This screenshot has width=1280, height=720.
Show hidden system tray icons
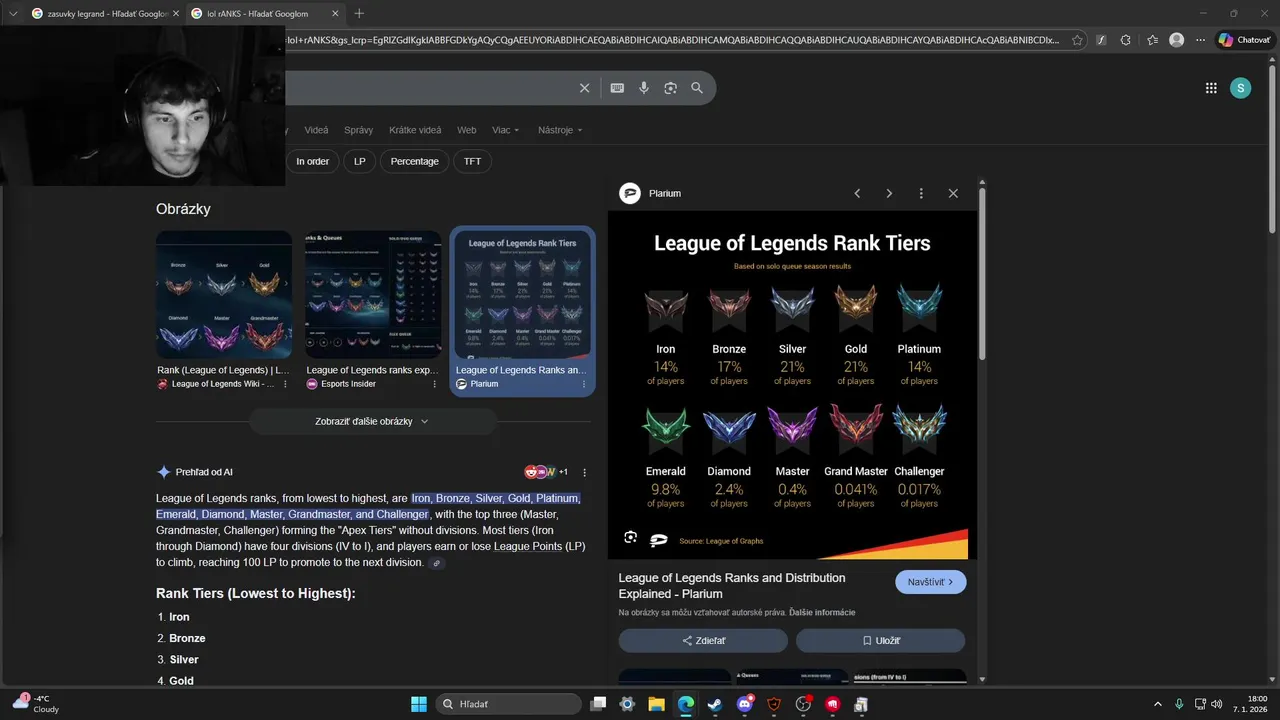pyautogui.click(x=1158, y=704)
